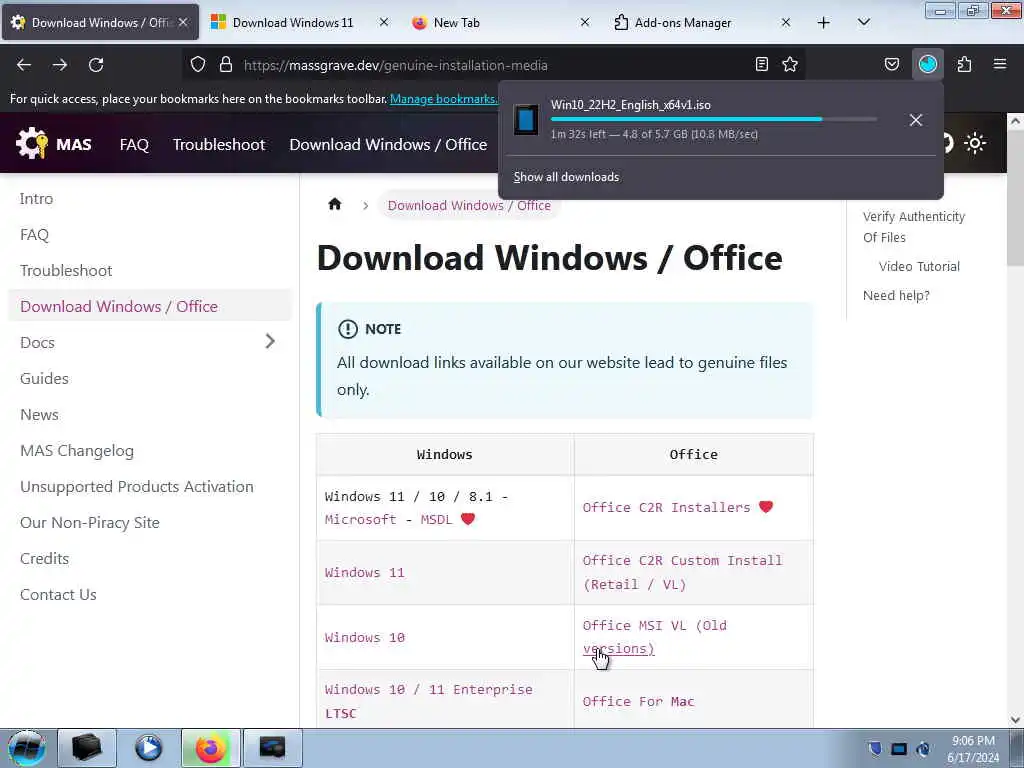Click the Manage bookmarks link
1024x768 pixels.
pyautogui.click(x=443, y=99)
